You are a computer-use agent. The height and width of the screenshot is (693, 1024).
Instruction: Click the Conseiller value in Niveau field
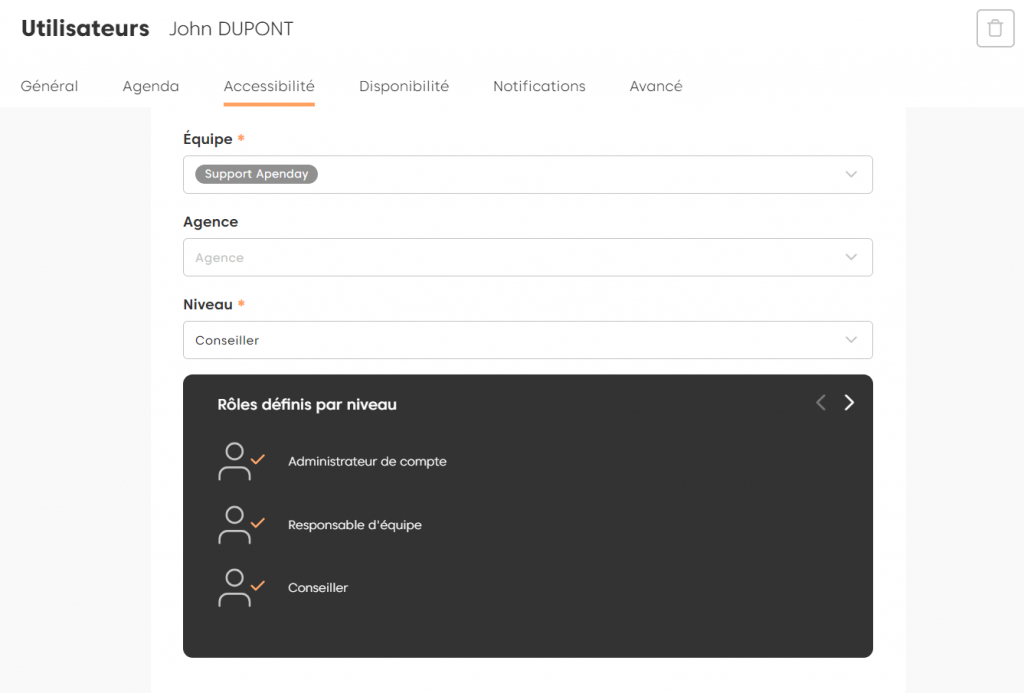coord(227,340)
